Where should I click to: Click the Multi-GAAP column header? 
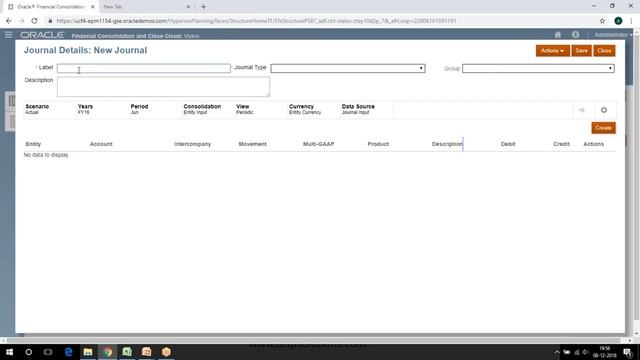(x=318, y=144)
